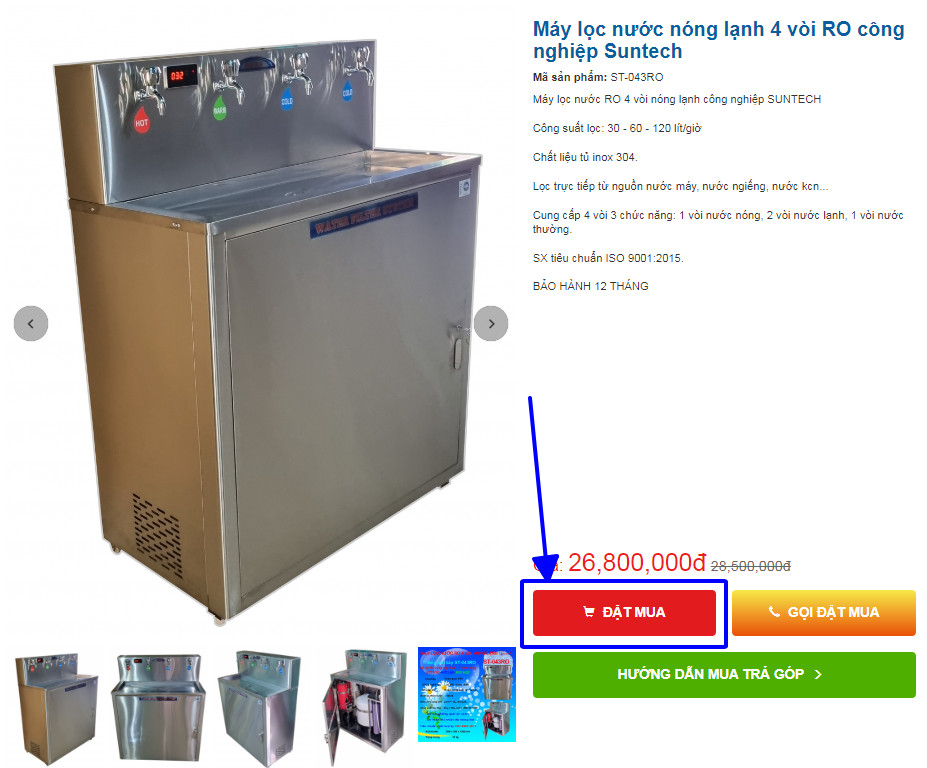Click the green WARM tap label on the image
Screen dimensions: 927x768
coord(219,109)
